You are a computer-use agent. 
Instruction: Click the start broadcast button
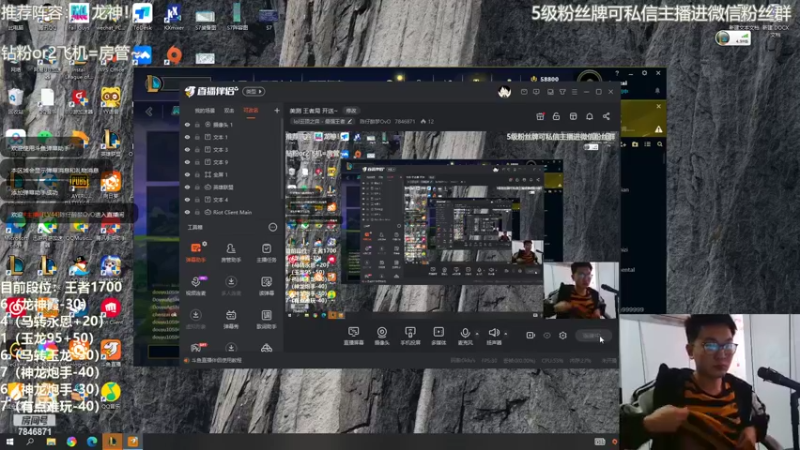593,335
